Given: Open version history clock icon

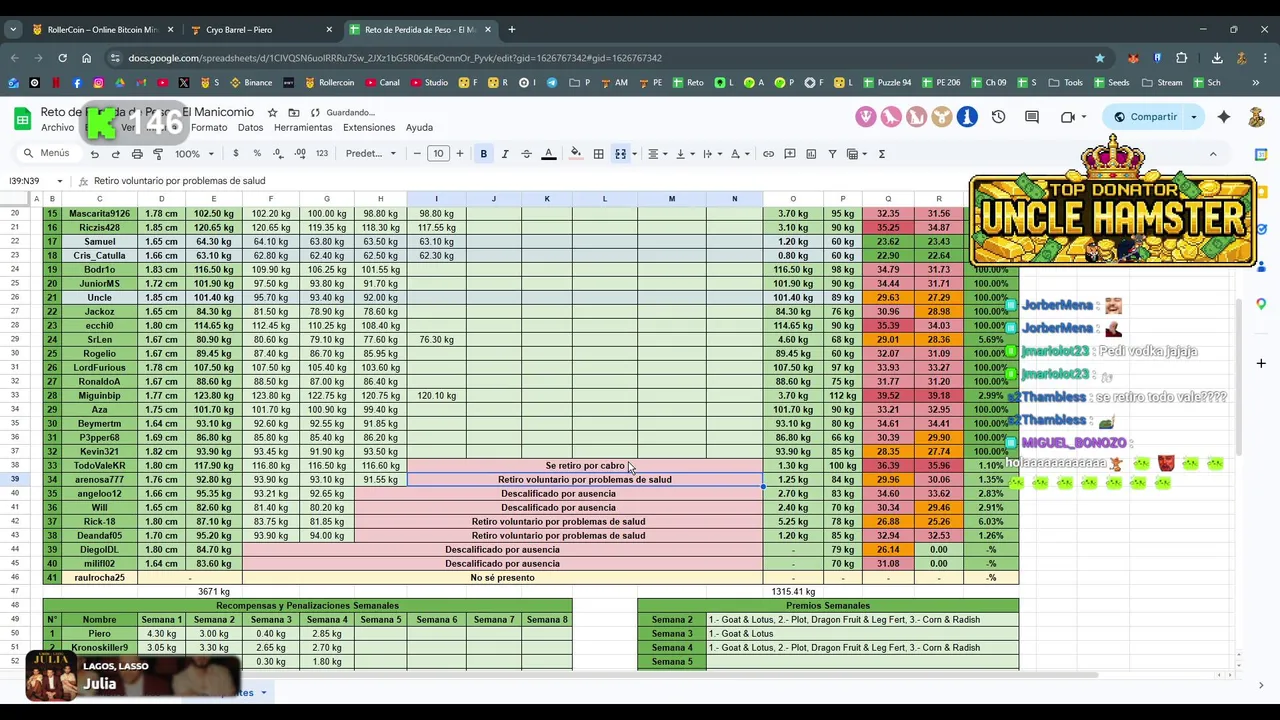Looking at the screenshot, I should click(x=998, y=117).
